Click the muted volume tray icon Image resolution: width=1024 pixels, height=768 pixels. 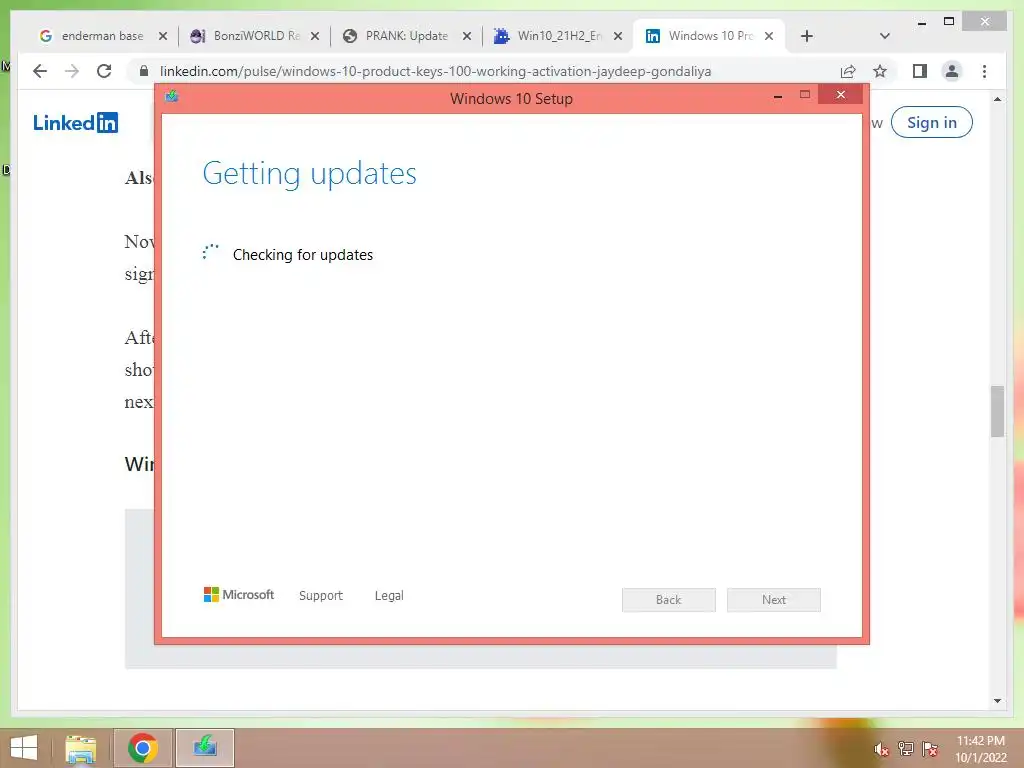pyautogui.click(x=881, y=749)
